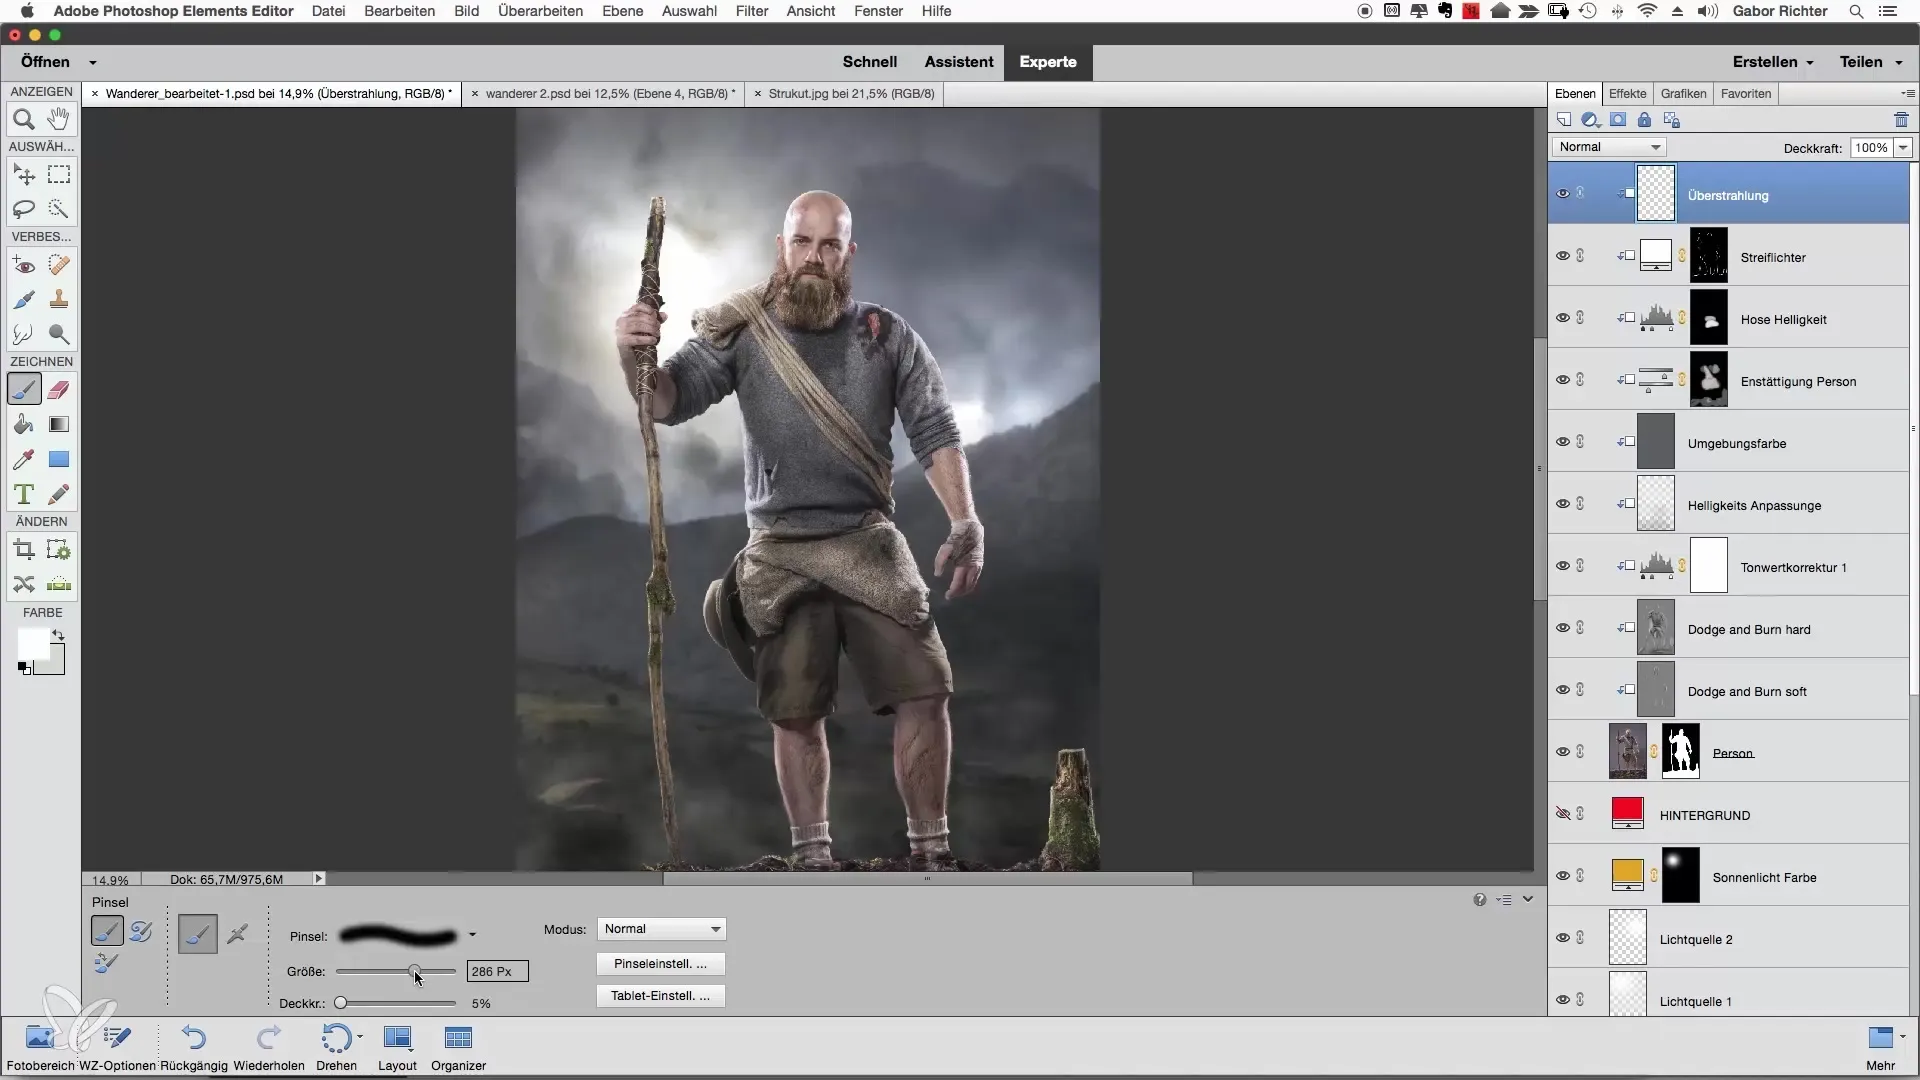Viewport: 1920px width, 1080px height.
Task: Open the Organizer from bottom bar
Action: (458, 1047)
